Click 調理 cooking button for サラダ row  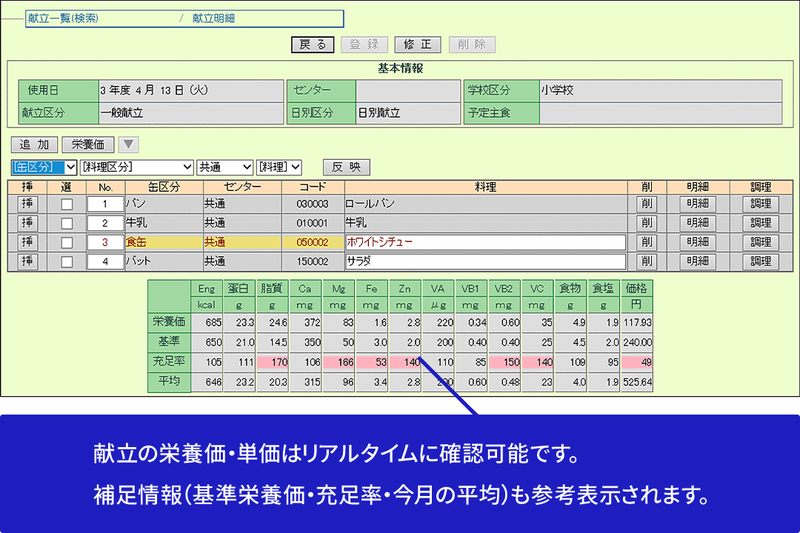pyautogui.click(x=761, y=261)
